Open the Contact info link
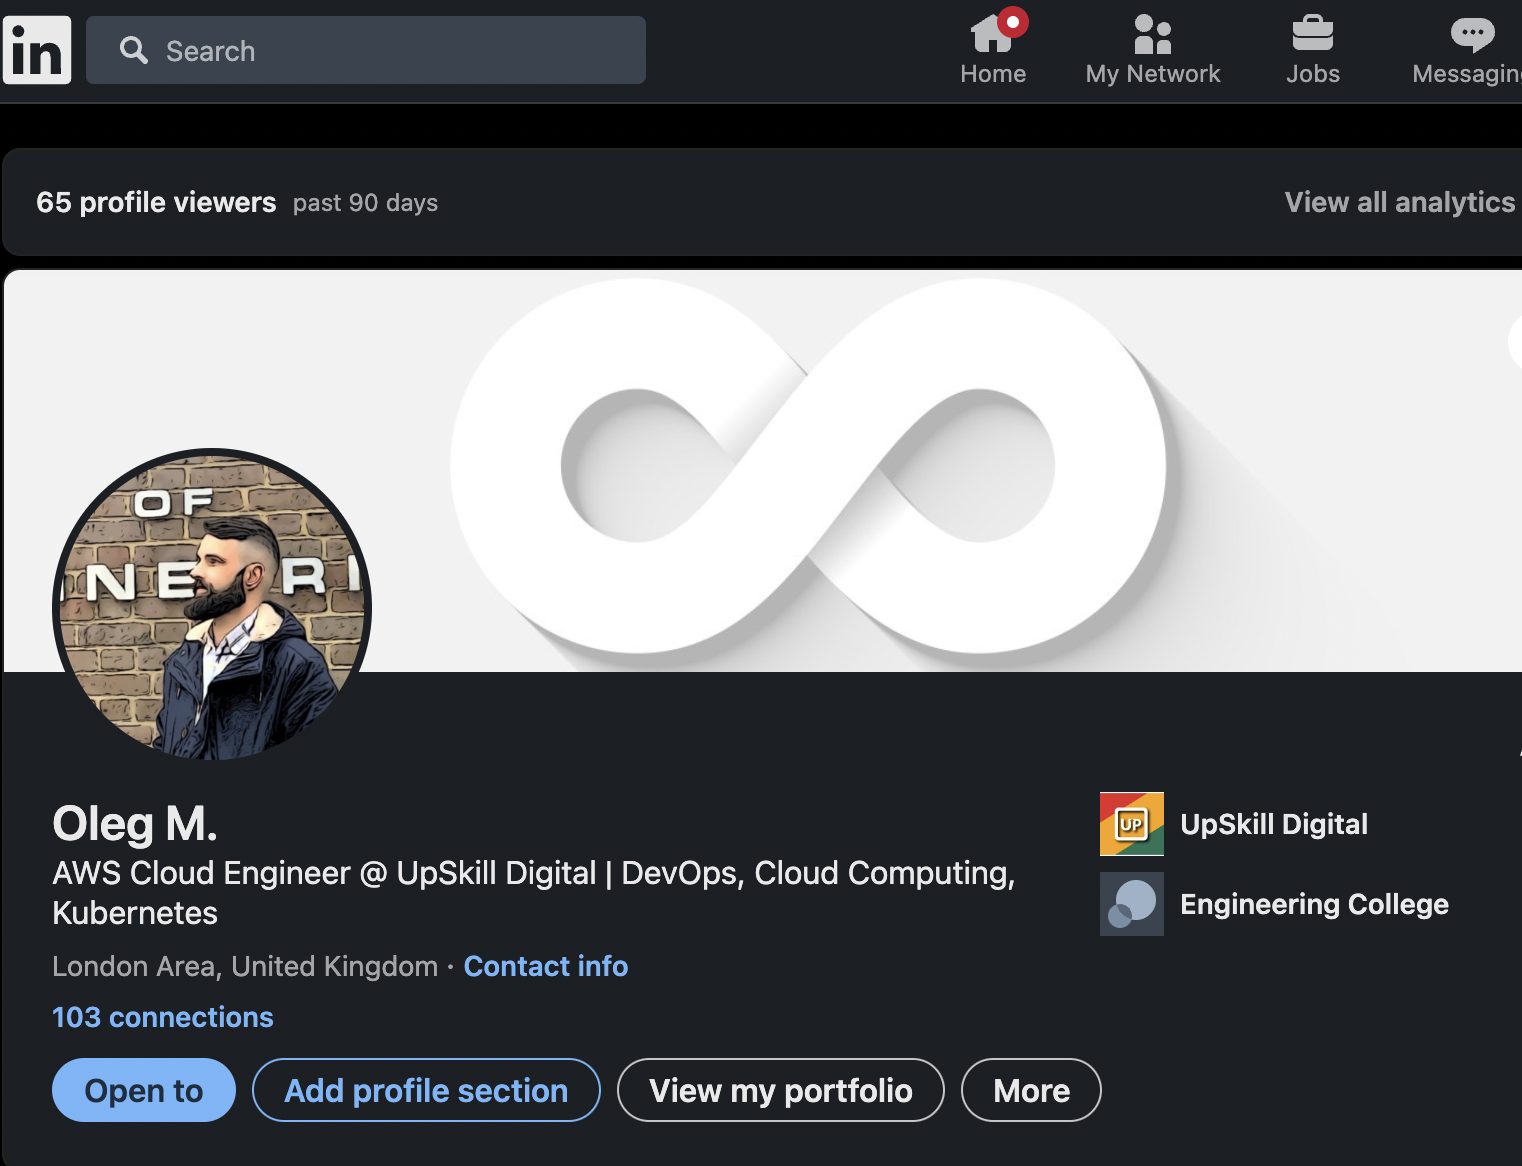Screen dimensions: 1522x1166 [546, 966]
